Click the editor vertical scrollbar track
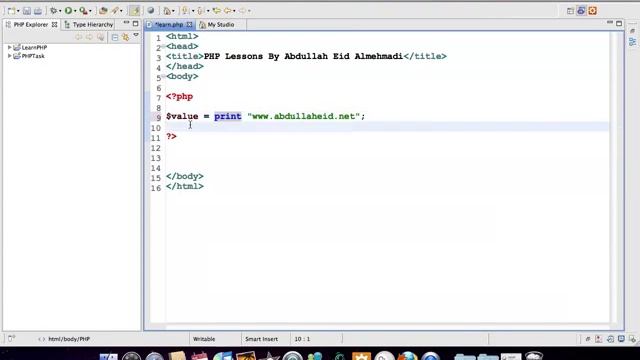Screen dimensions: 640x360 (613, 178)
